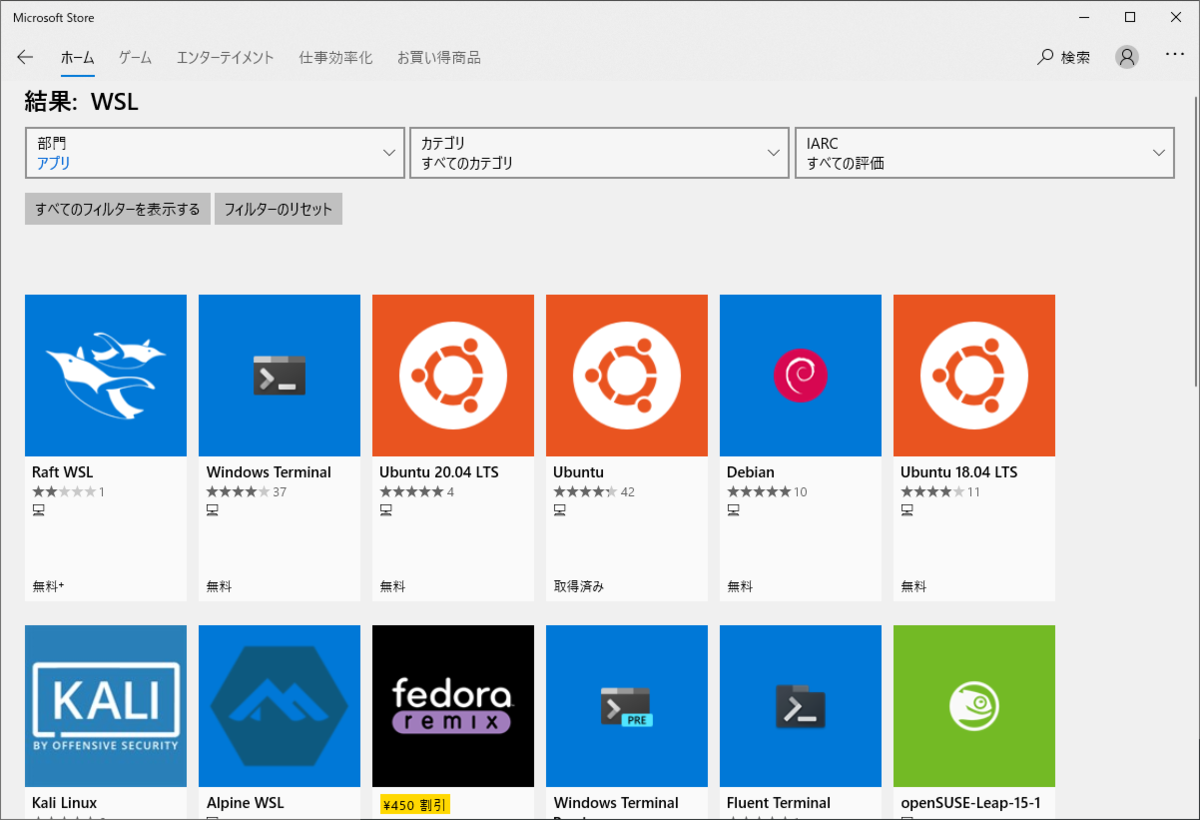The image size is (1200, 820).
Task: Open the Alpine WSL mountain logo tile
Action: (x=279, y=706)
